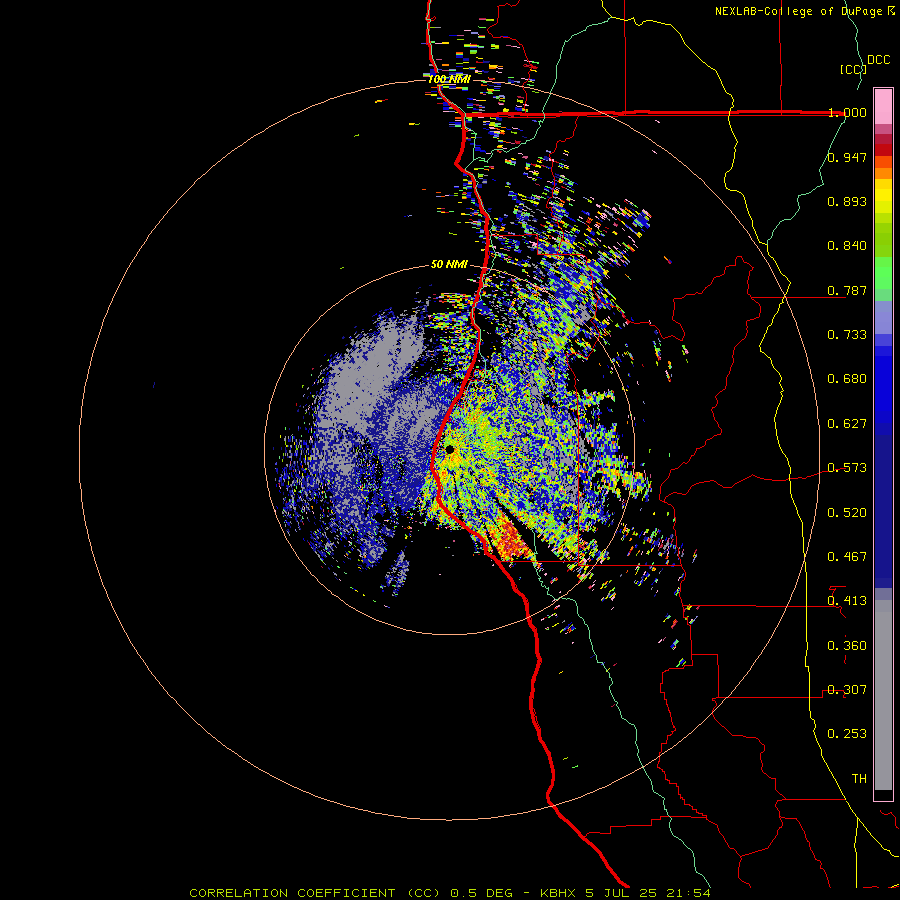Select the 1.000 color scale value
900x900 pixels.
(847, 112)
